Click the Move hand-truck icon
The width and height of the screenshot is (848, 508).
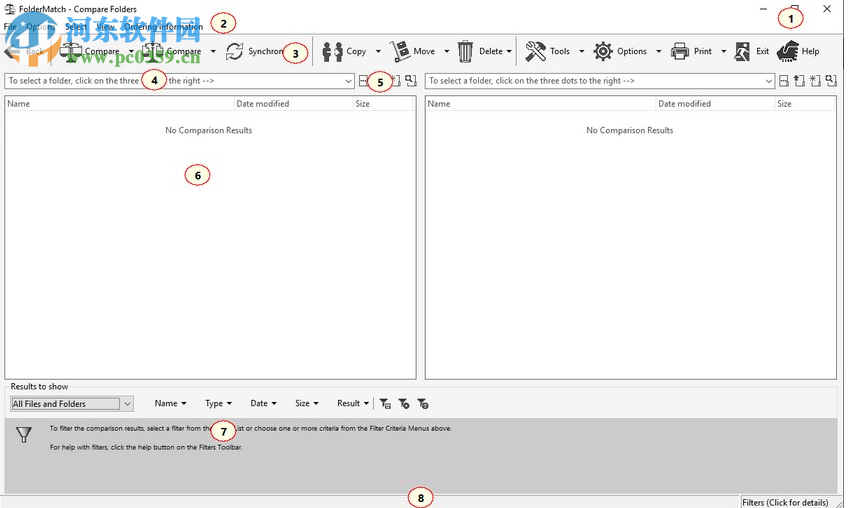tap(400, 51)
